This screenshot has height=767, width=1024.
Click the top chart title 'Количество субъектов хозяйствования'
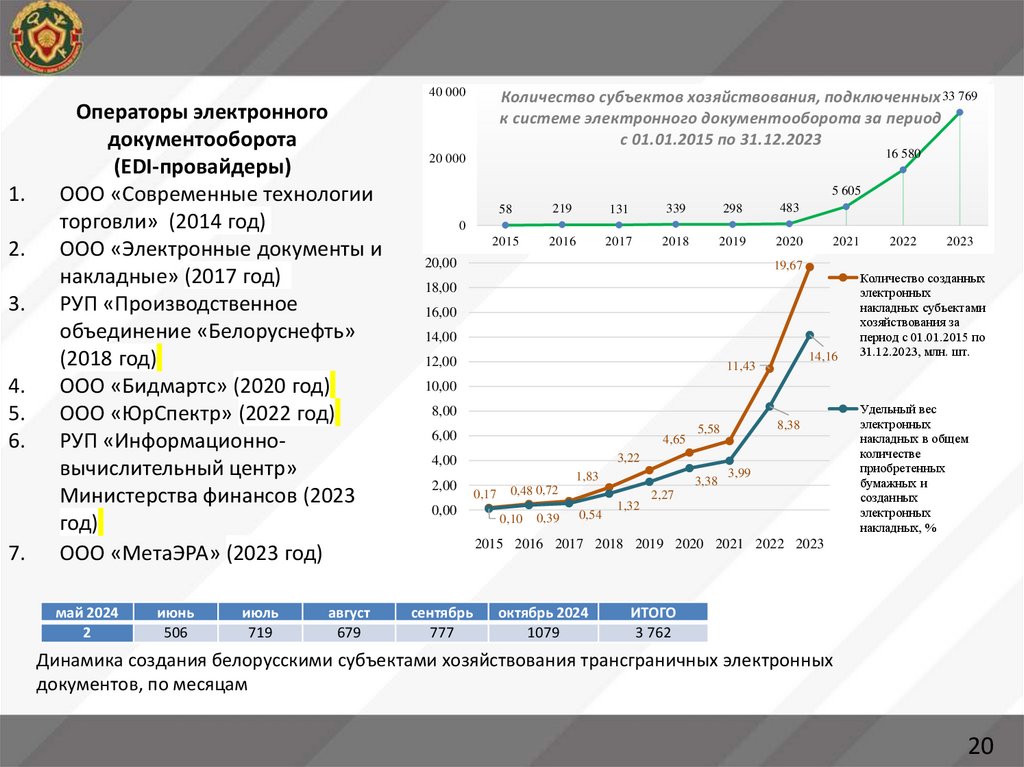(x=720, y=118)
